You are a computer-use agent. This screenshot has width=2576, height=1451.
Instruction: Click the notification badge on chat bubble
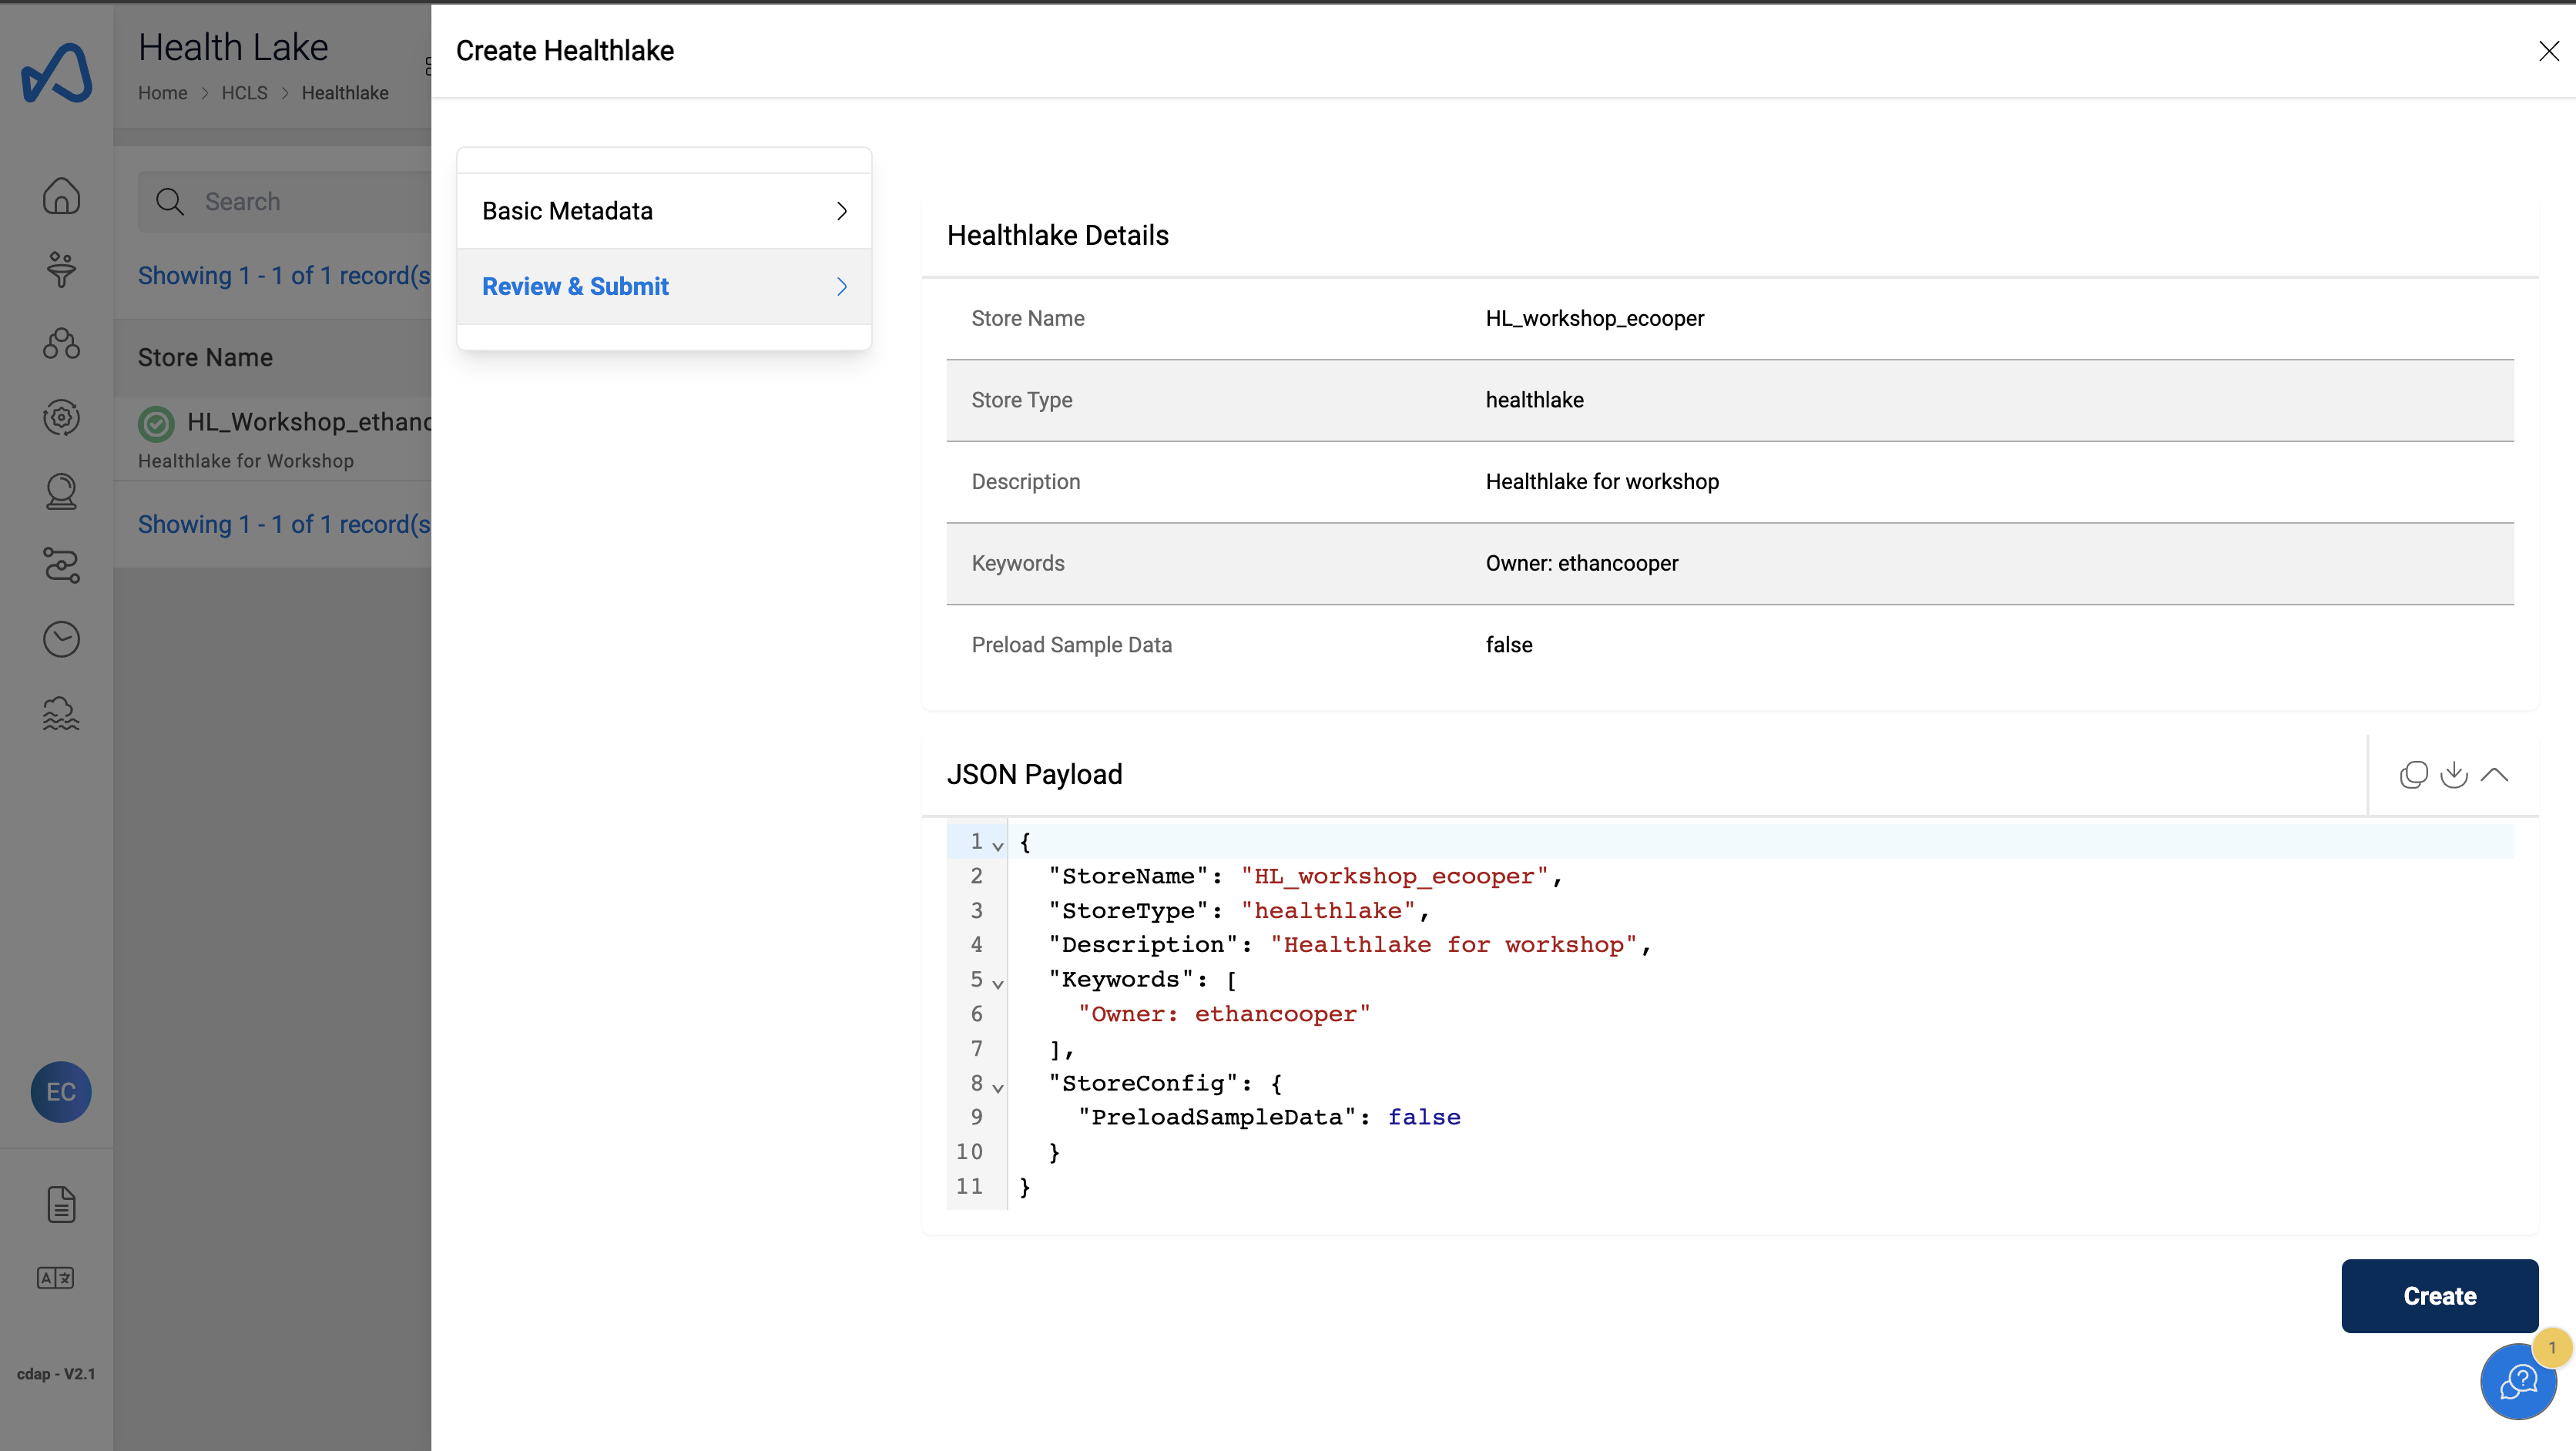[2552, 1347]
